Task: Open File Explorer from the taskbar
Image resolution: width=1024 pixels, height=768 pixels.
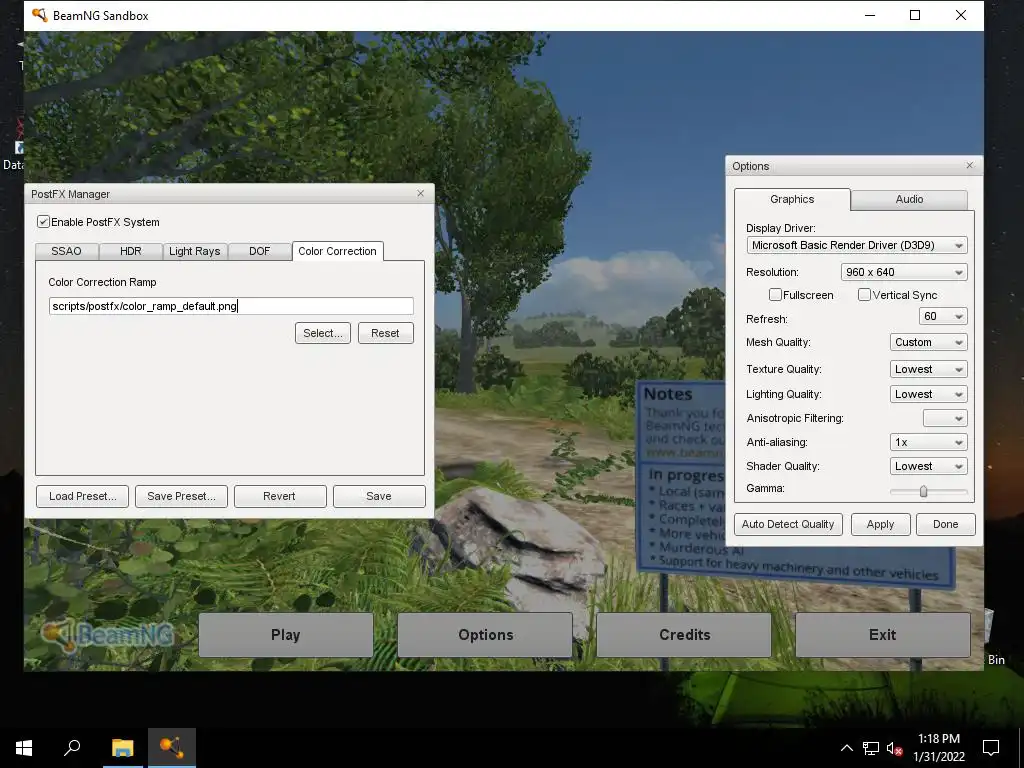Action: (122, 748)
